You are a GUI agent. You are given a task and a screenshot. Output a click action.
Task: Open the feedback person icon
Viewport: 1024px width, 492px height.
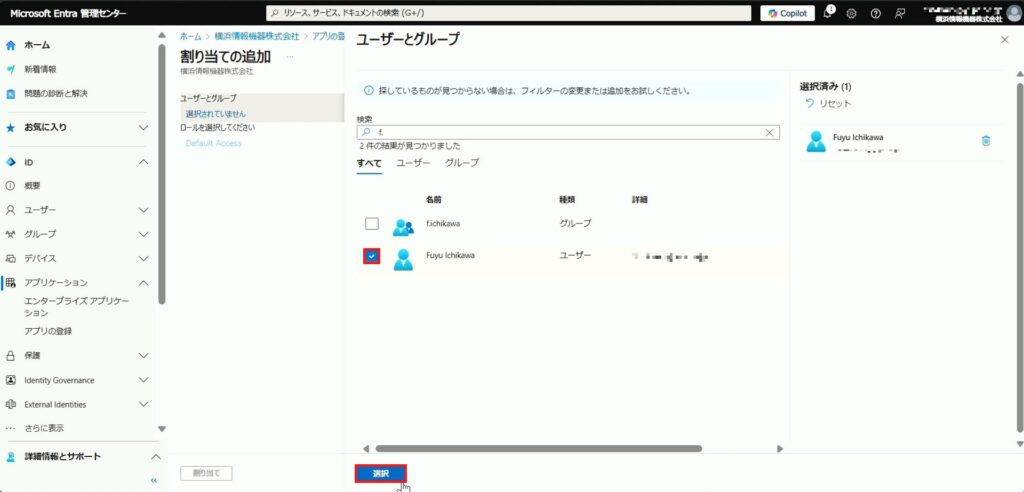900,13
